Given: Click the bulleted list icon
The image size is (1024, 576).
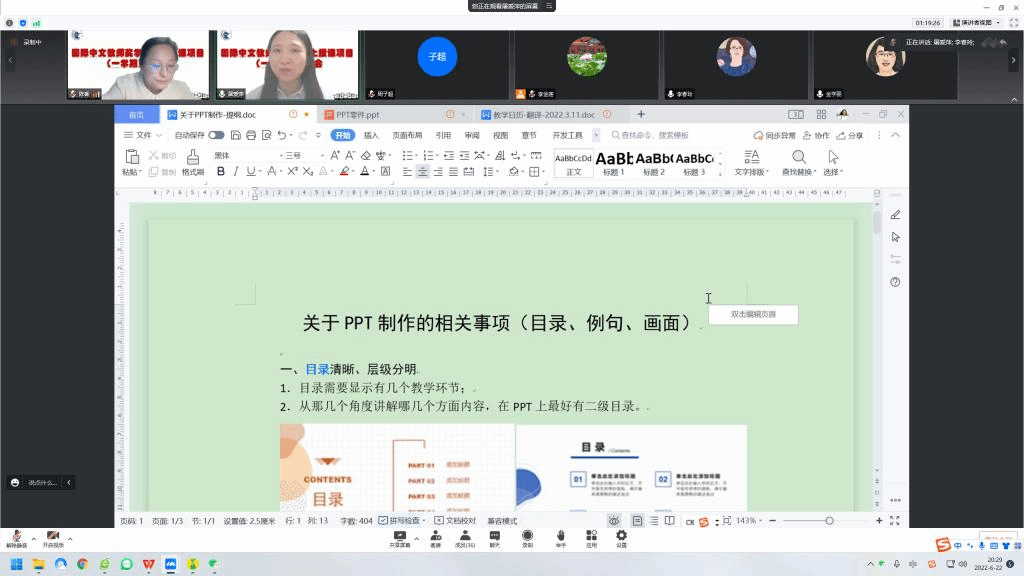Looking at the screenshot, I should pos(407,155).
